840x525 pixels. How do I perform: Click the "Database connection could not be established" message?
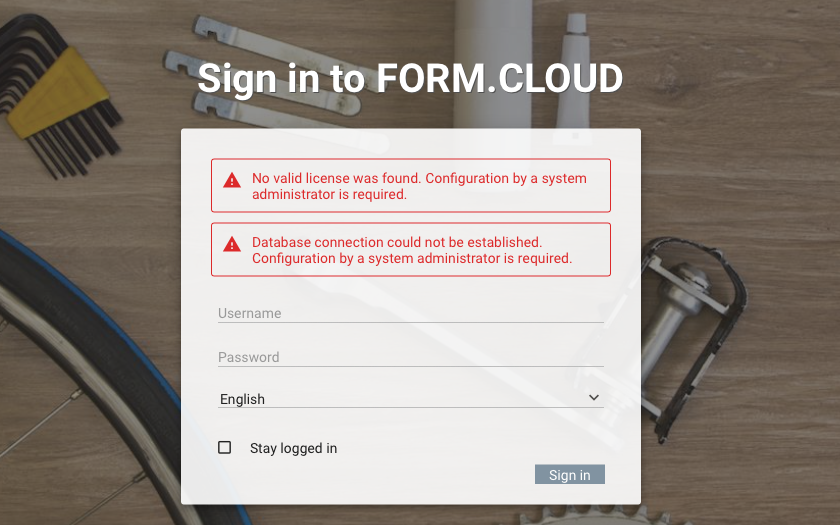411,250
